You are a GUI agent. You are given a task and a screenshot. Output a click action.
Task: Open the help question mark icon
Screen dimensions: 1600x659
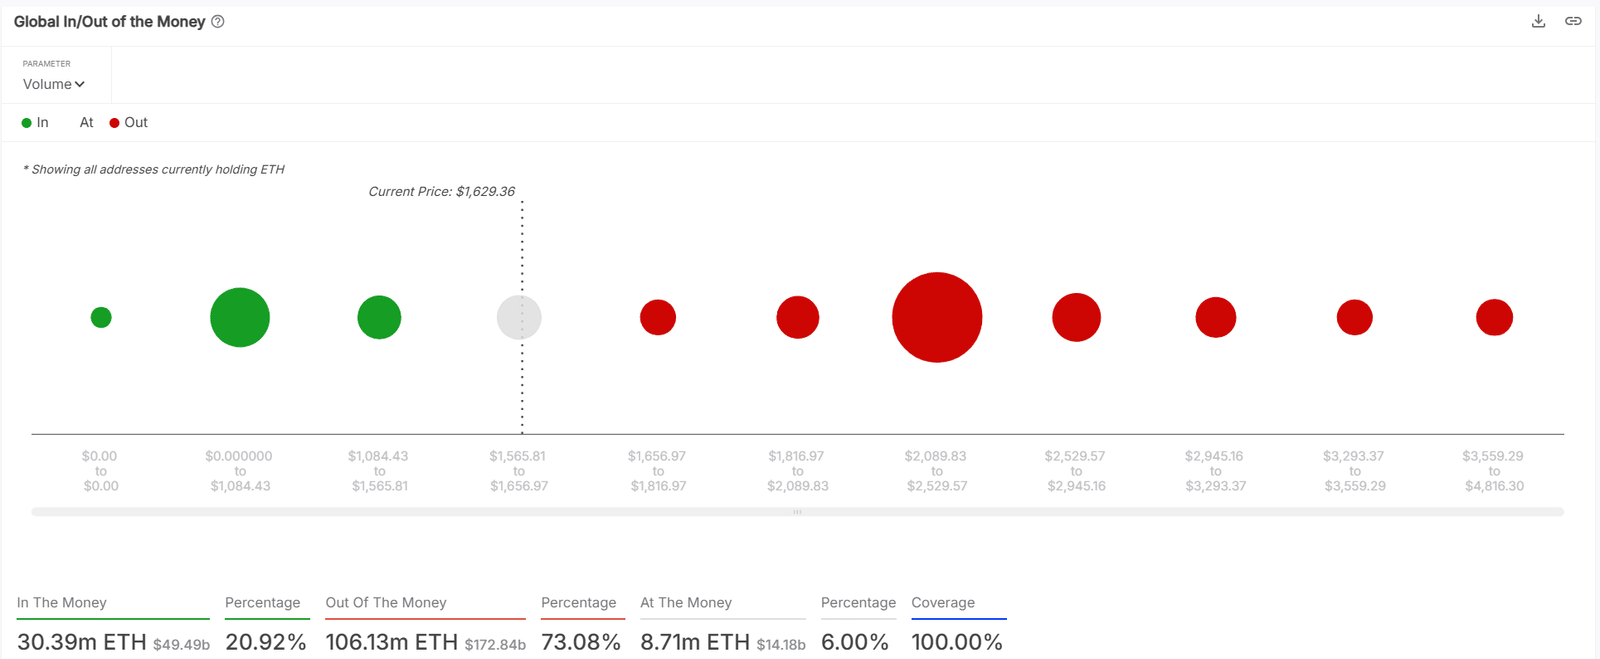(218, 22)
